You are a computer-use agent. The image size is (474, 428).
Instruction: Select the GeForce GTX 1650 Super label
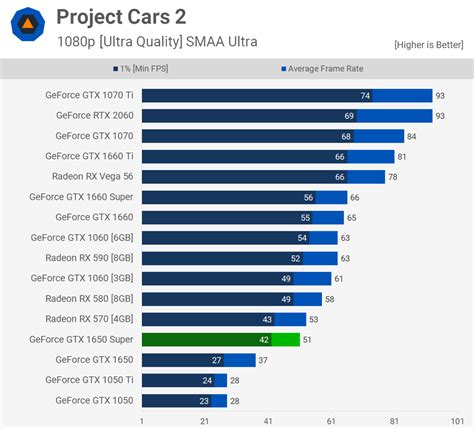point(81,340)
